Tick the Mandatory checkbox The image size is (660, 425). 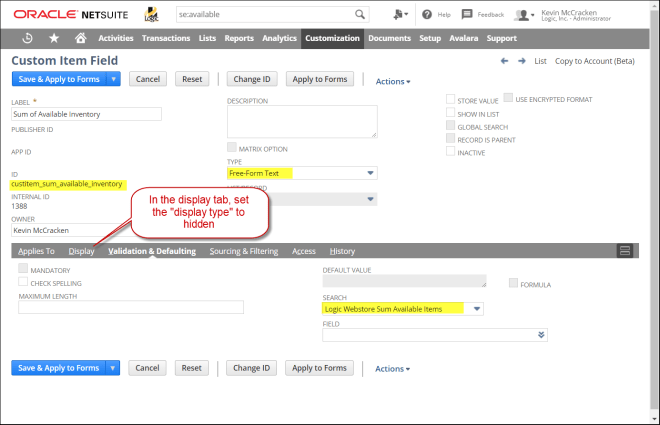click(x=23, y=270)
